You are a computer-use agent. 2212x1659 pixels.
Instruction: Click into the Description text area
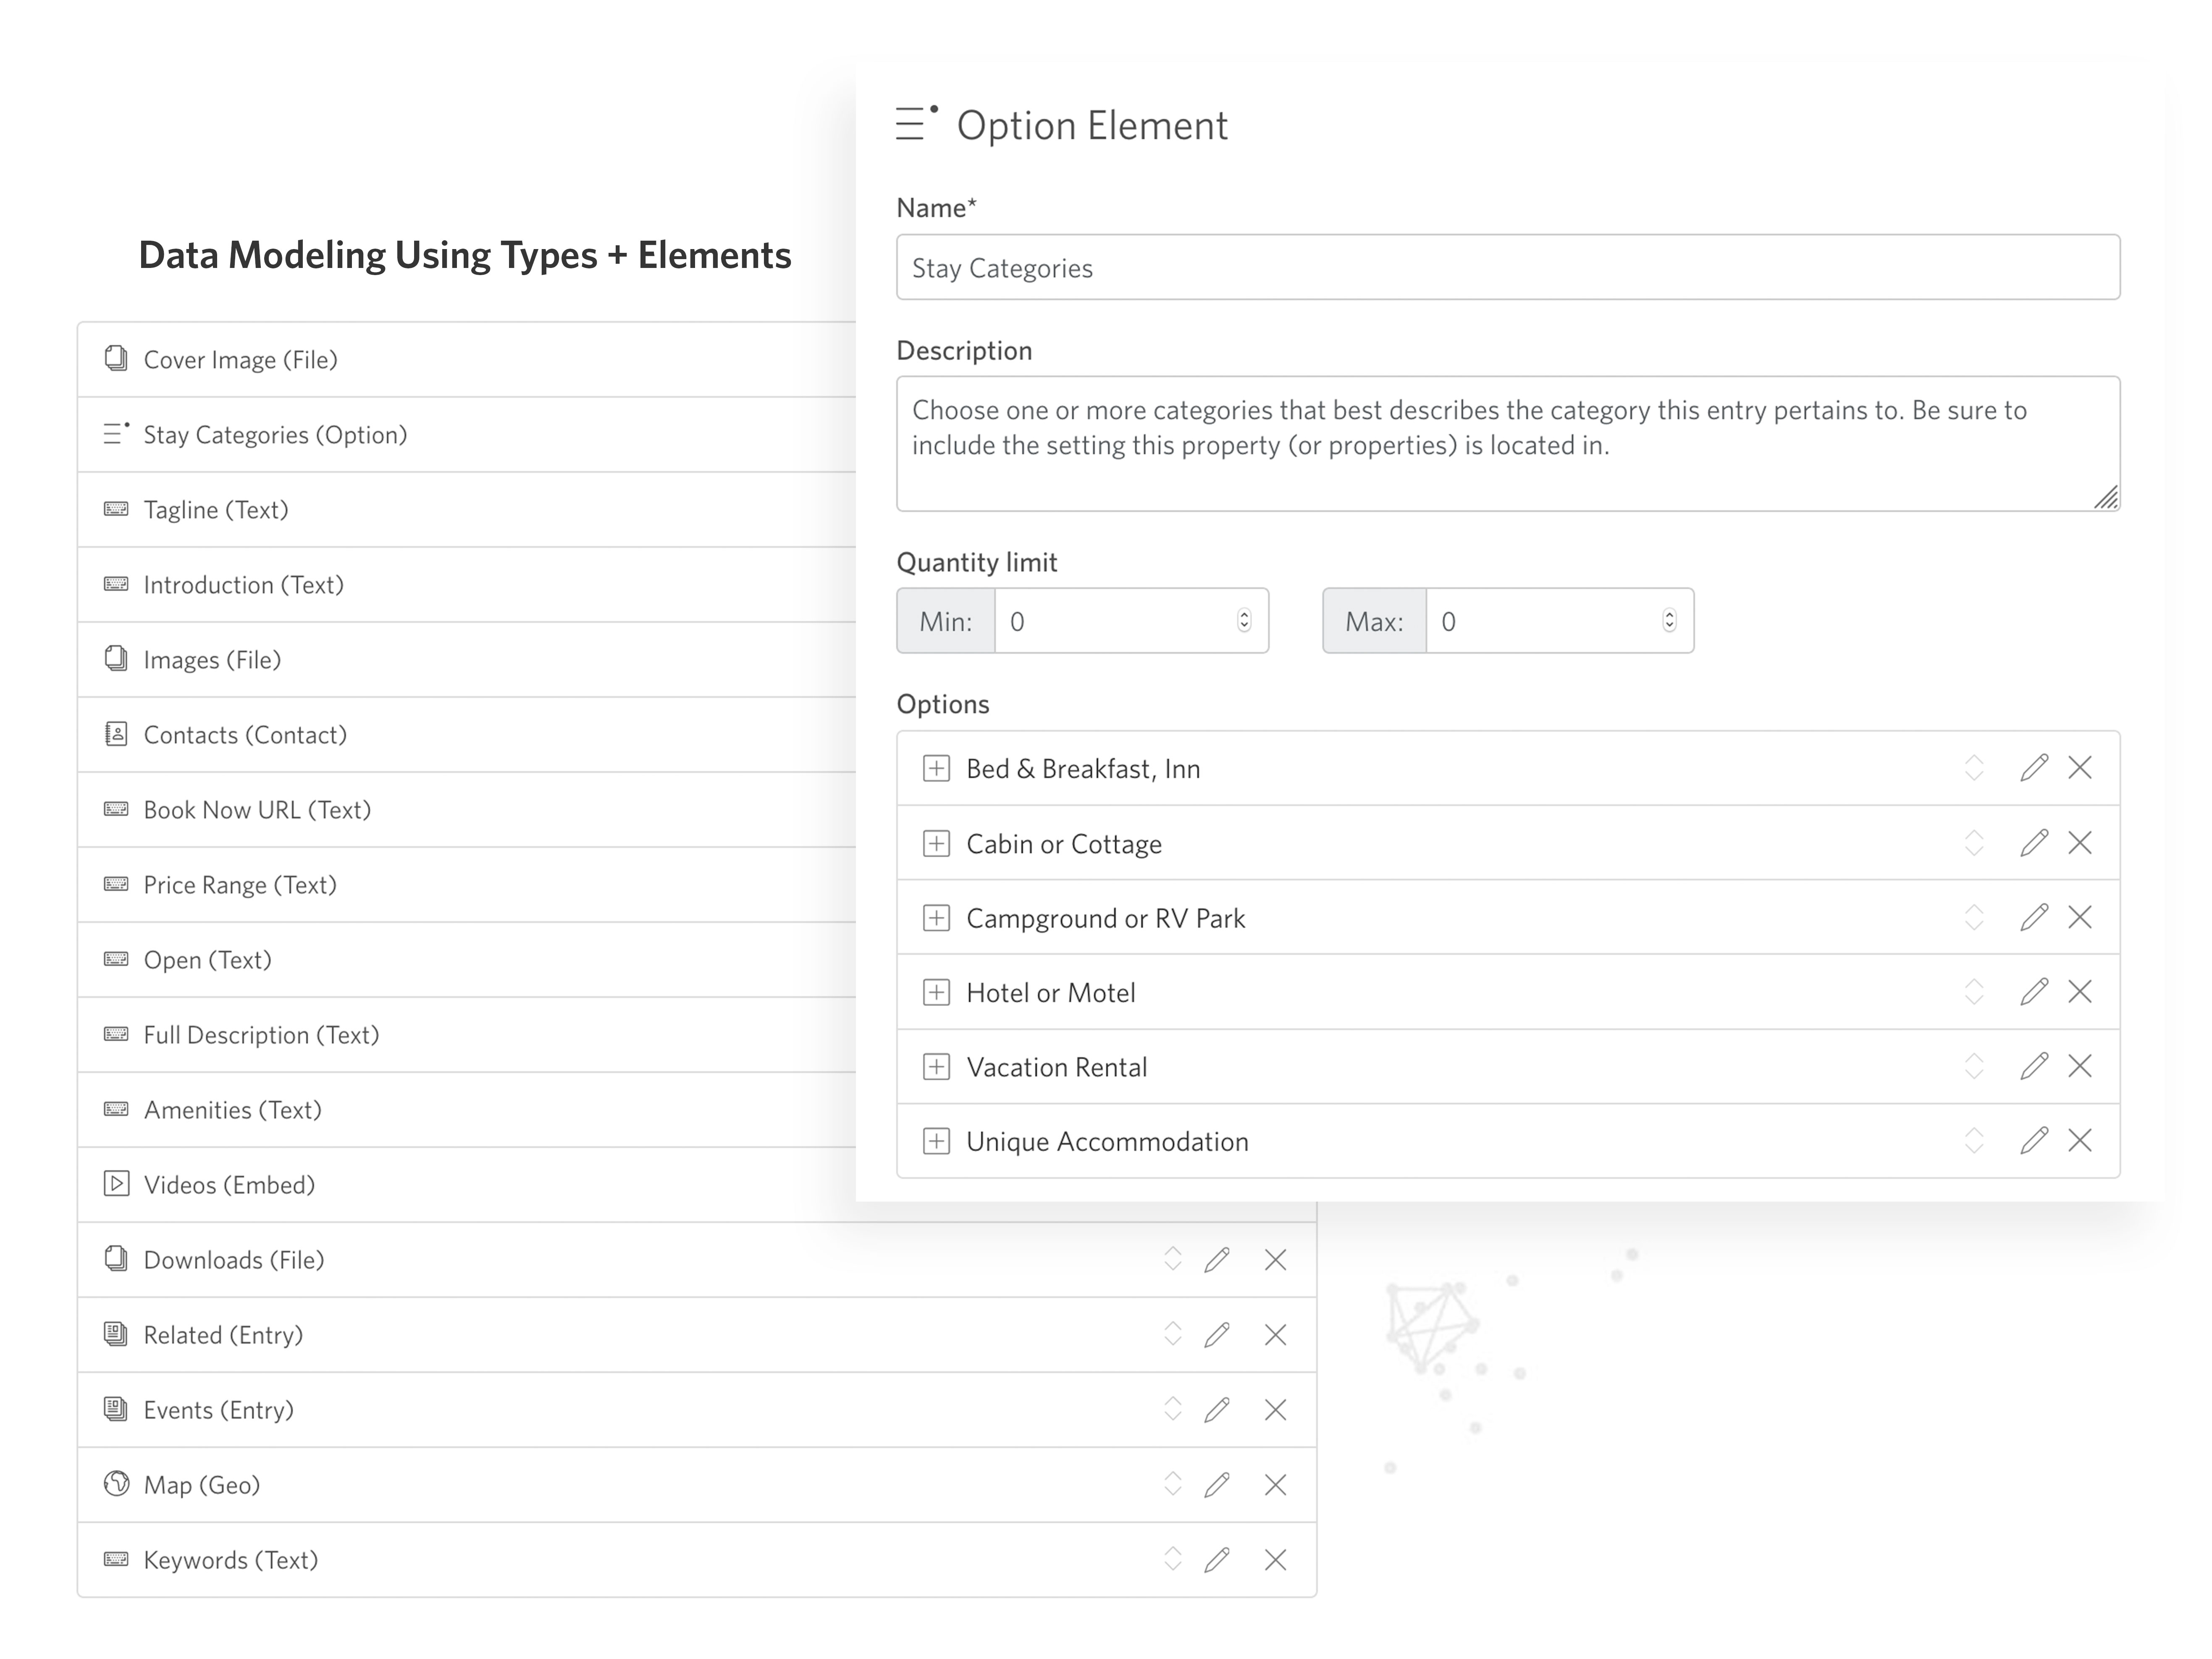[1508, 444]
